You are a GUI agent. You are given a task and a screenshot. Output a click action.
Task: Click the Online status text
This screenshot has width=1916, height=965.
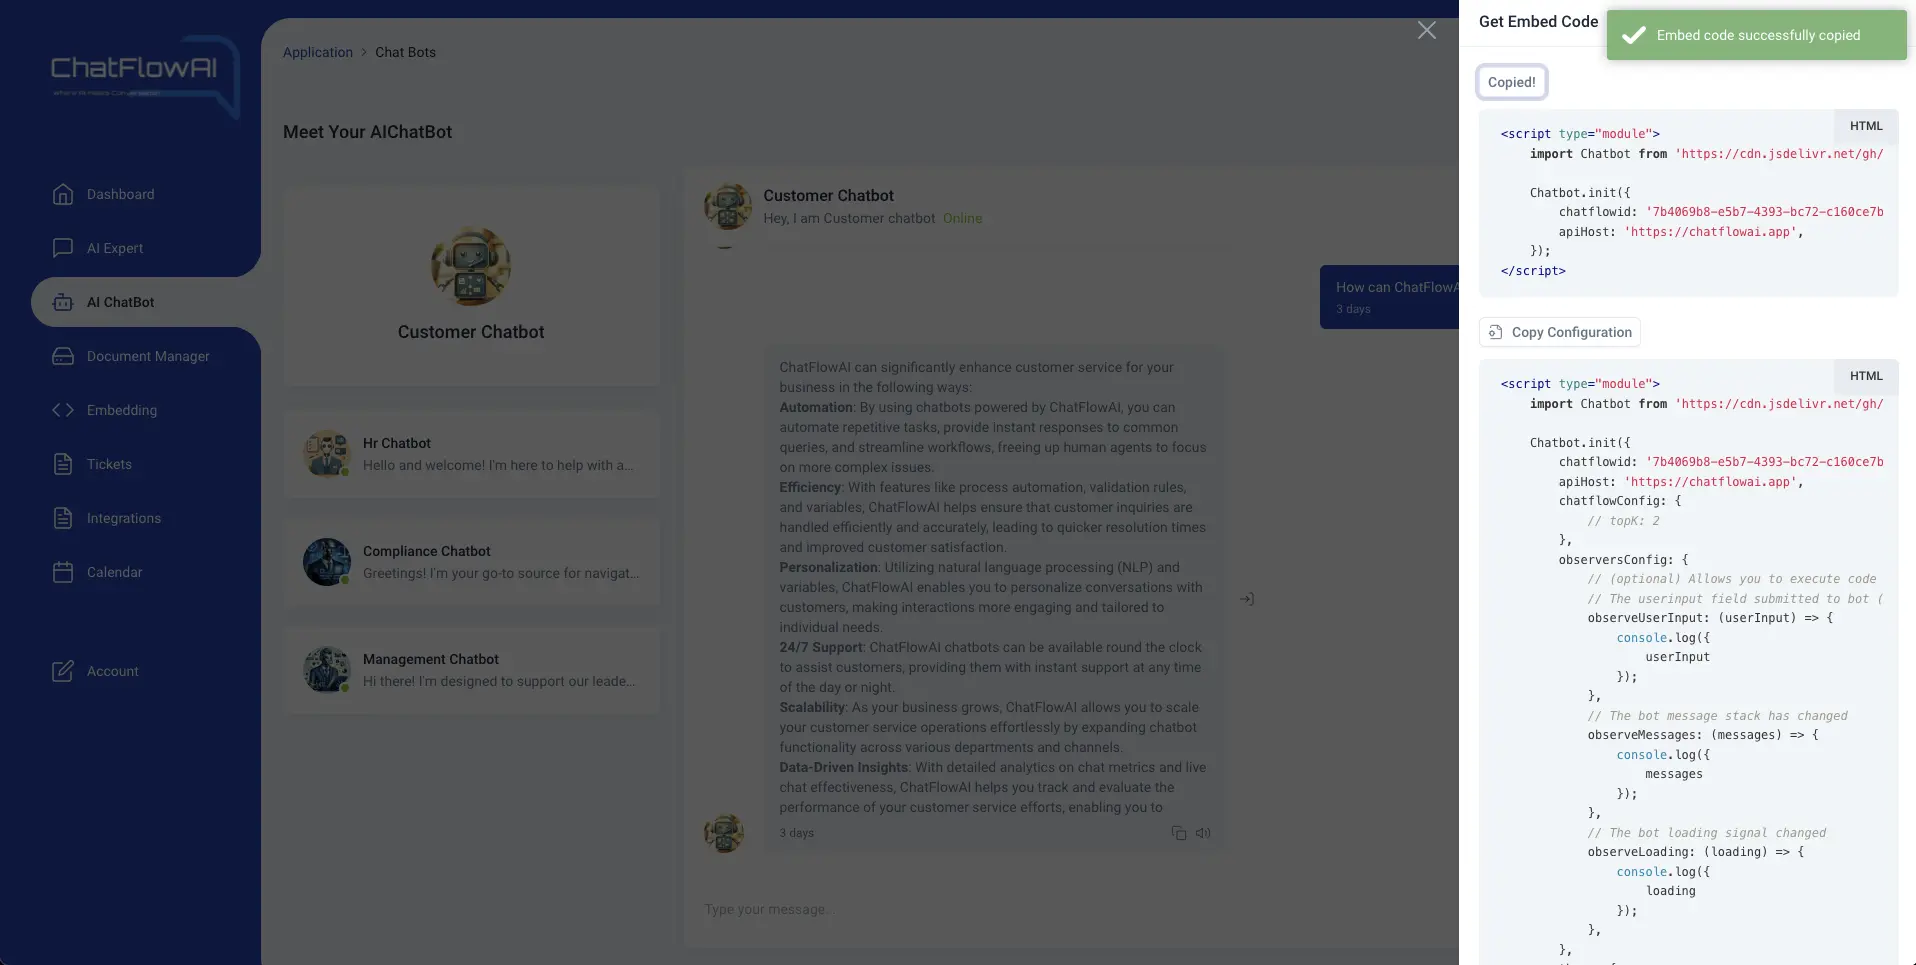pyautogui.click(x=963, y=218)
